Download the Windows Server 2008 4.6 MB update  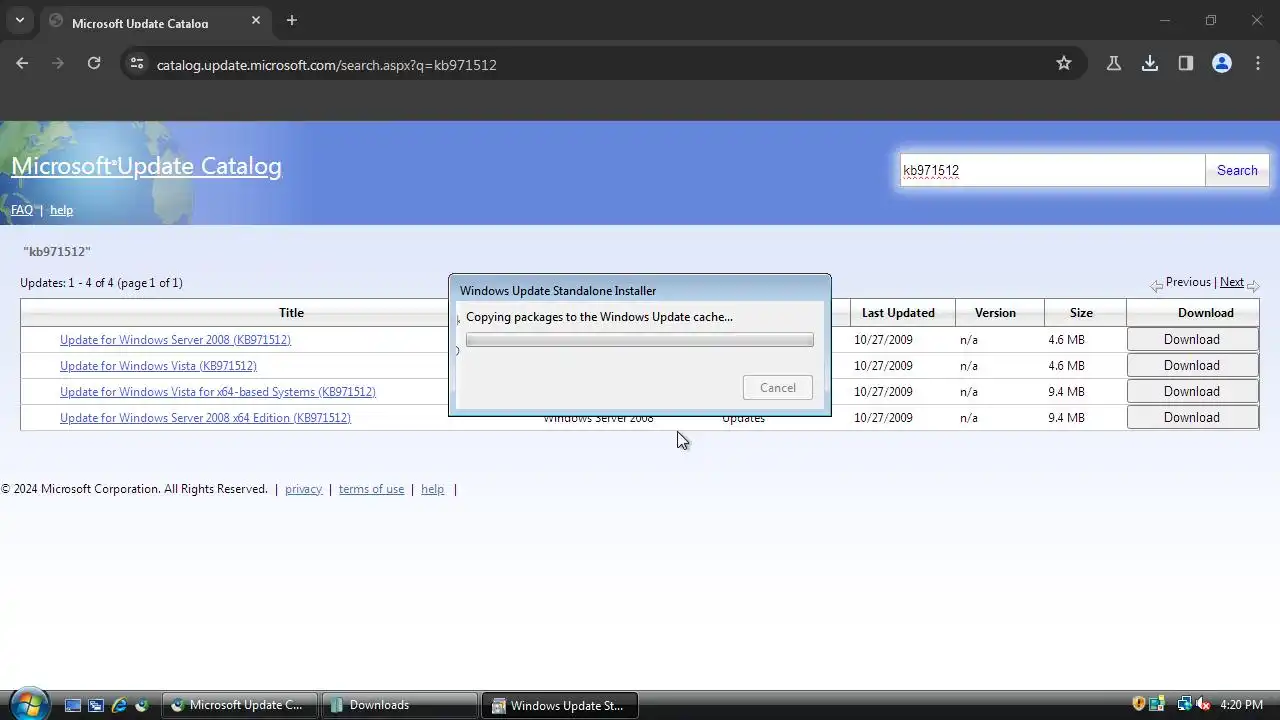tap(1192, 340)
